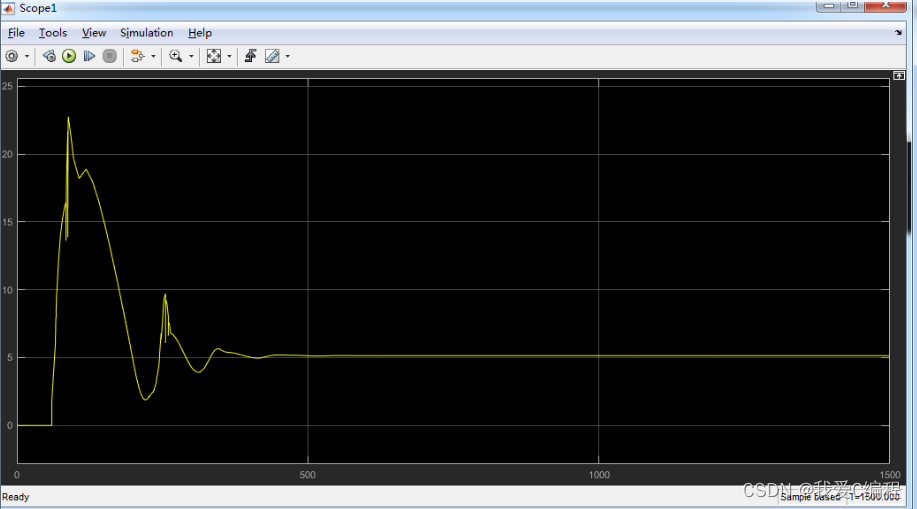
Task: Click the Triggers toolbar icon
Action: (x=250, y=57)
